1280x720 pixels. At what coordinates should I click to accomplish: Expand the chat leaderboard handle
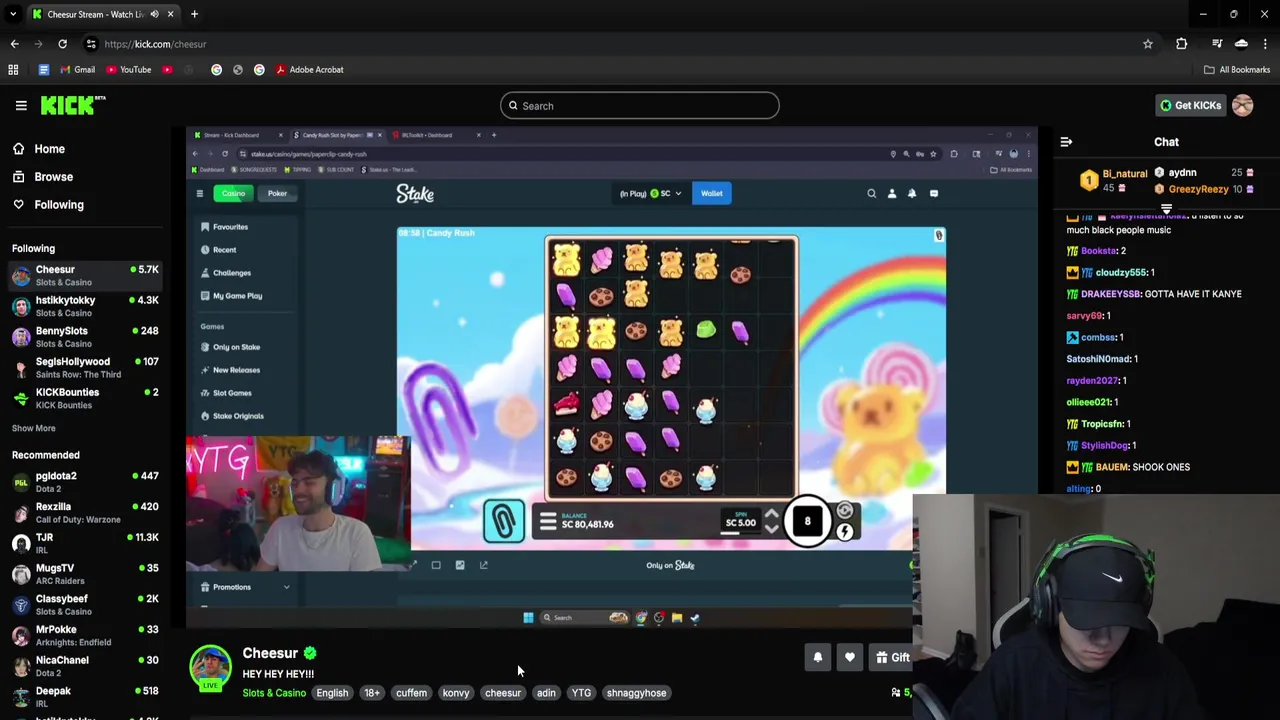pos(1166,209)
